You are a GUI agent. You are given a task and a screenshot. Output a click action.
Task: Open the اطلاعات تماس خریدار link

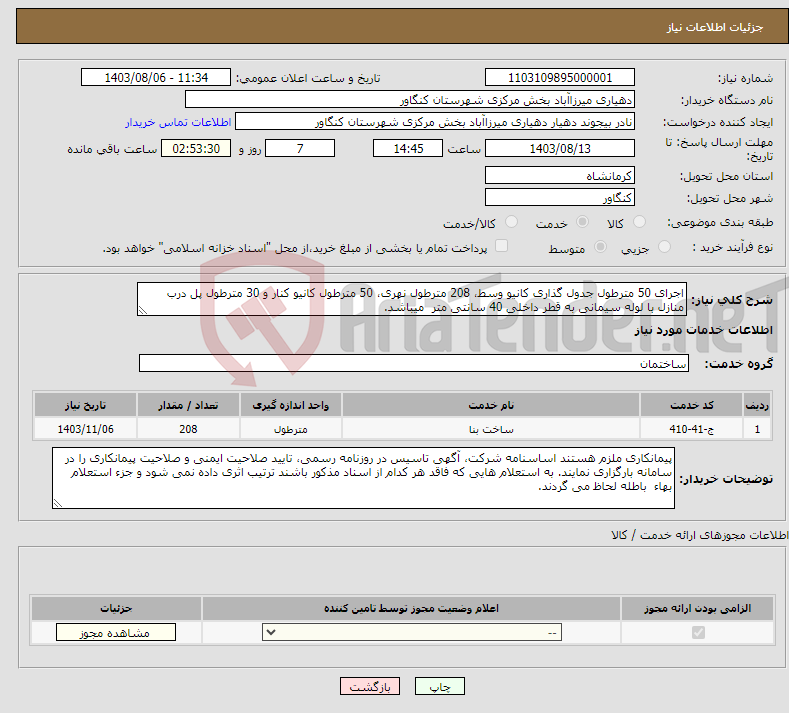178,122
